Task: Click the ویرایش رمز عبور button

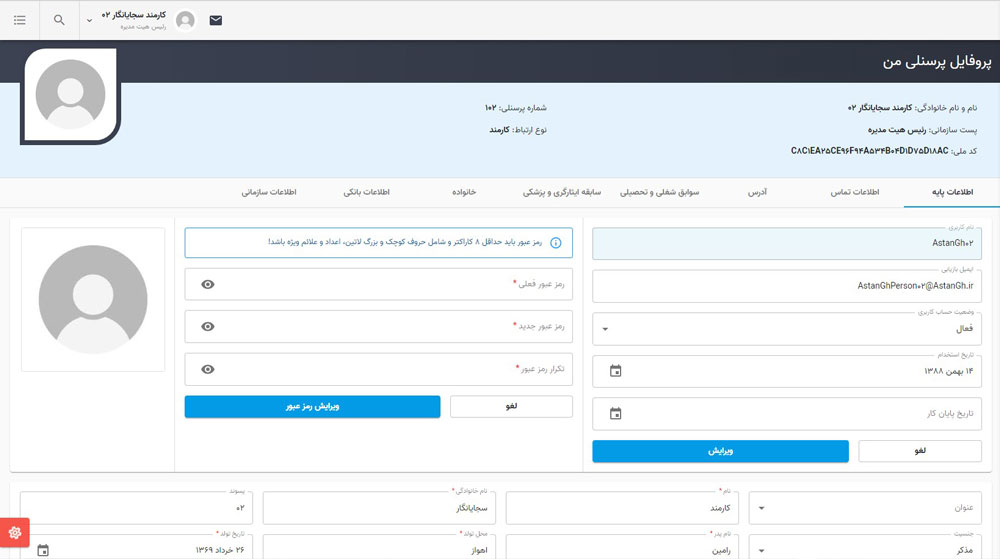Action: 312,407
